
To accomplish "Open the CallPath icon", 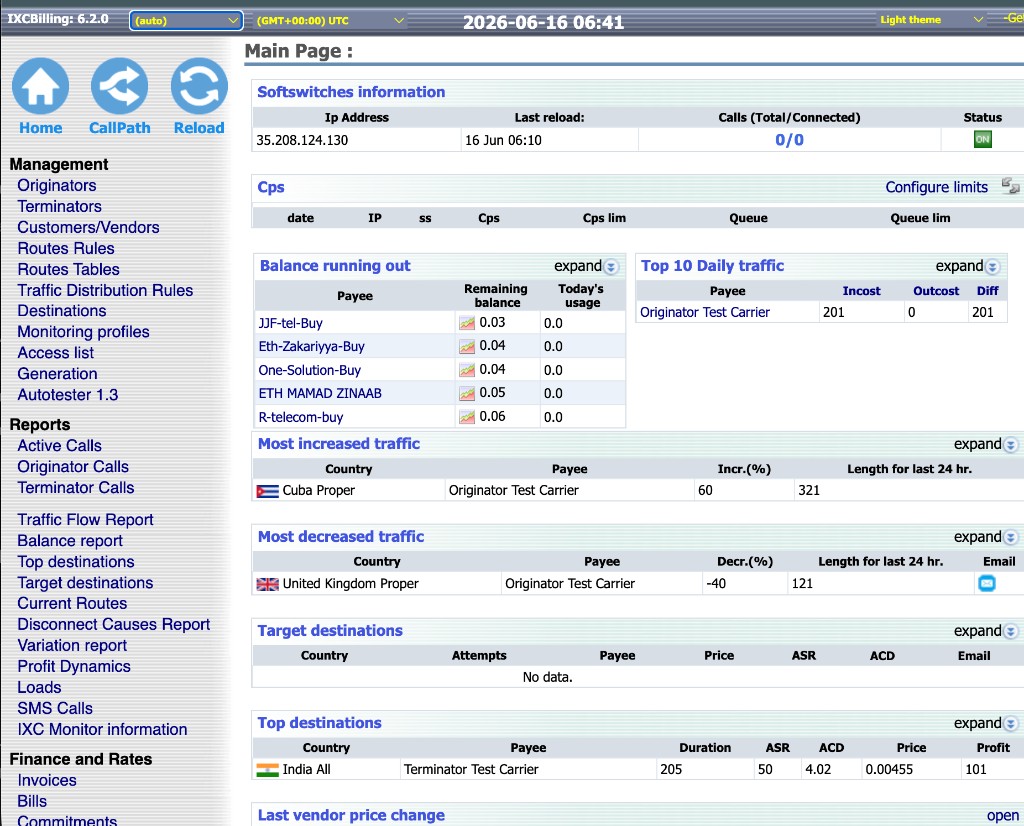I will click(x=120, y=86).
